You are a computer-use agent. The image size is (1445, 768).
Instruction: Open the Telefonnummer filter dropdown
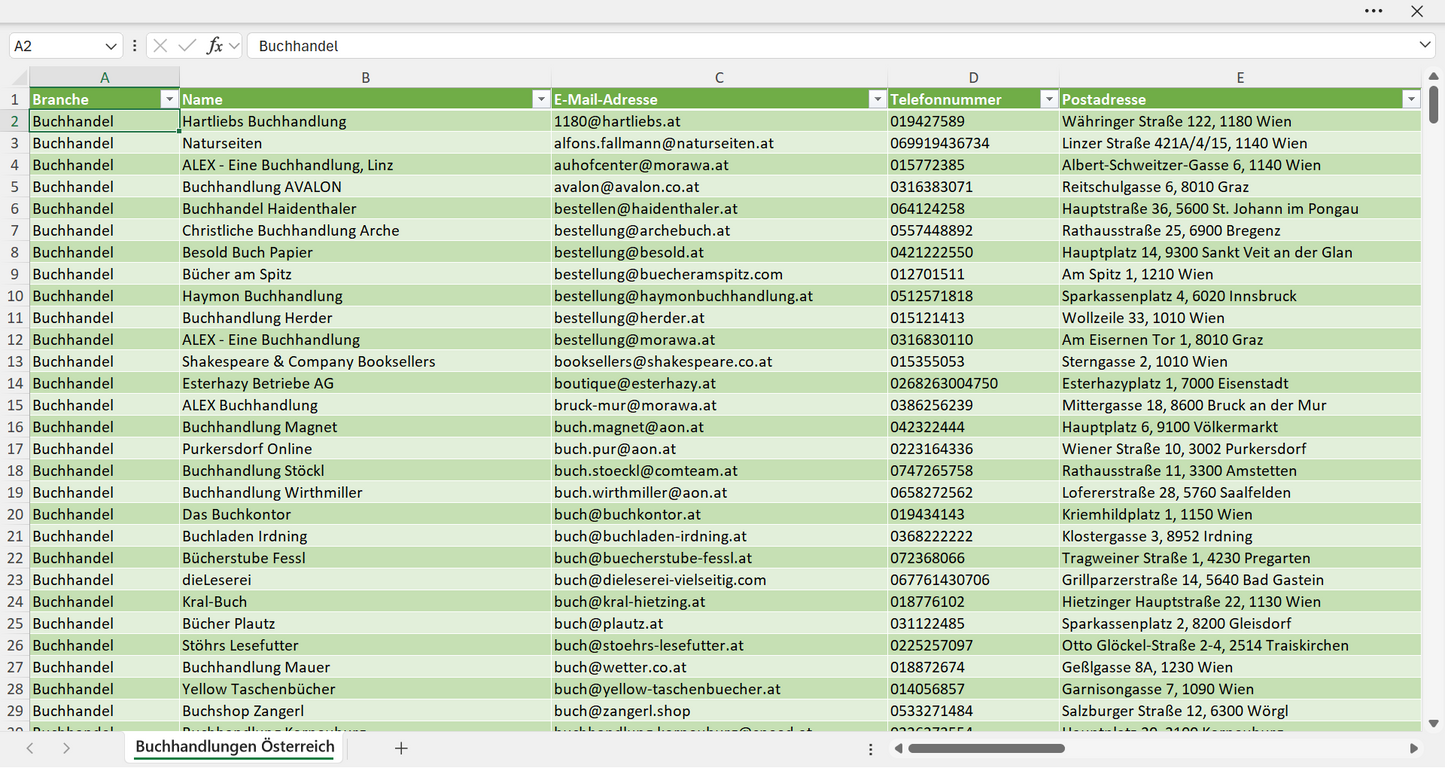coord(1049,99)
